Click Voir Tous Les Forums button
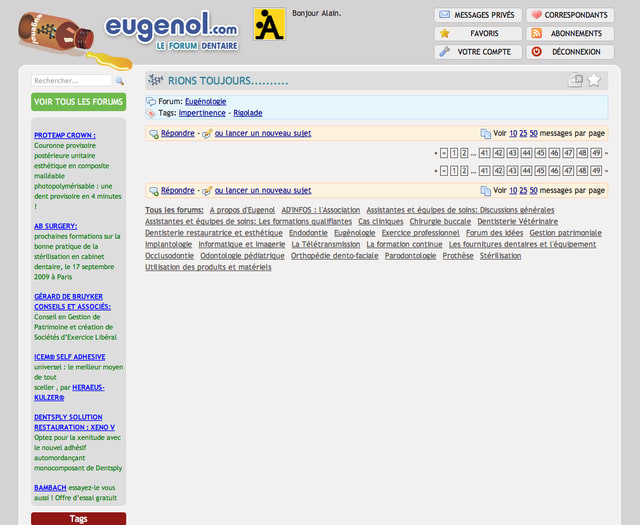 coord(78,102)
